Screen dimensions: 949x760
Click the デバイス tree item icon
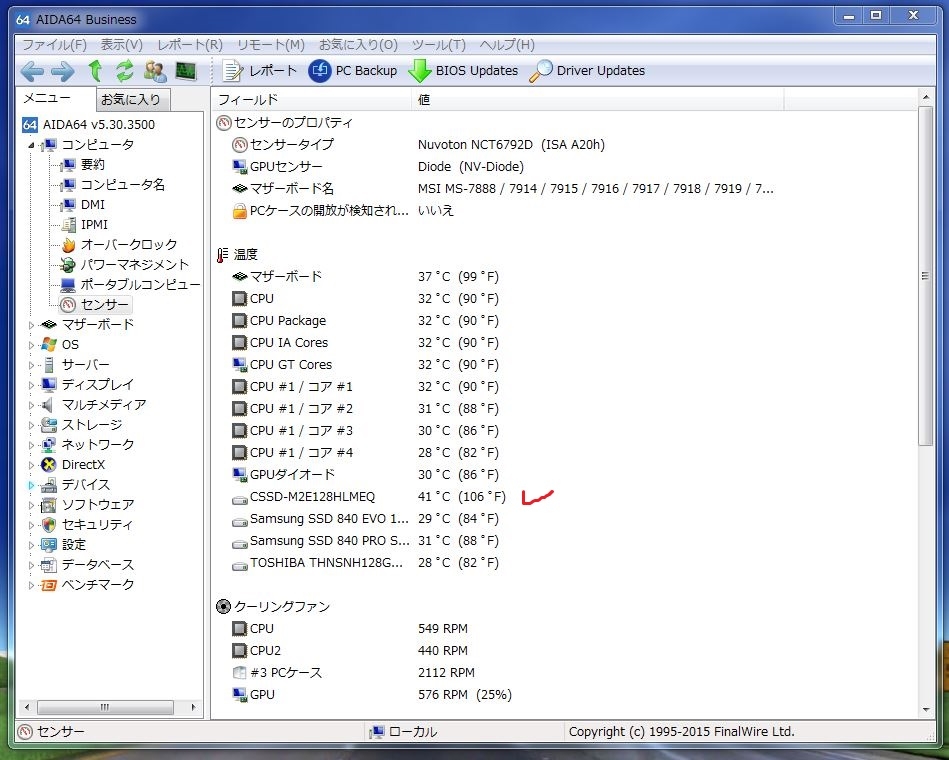(48, 485)
